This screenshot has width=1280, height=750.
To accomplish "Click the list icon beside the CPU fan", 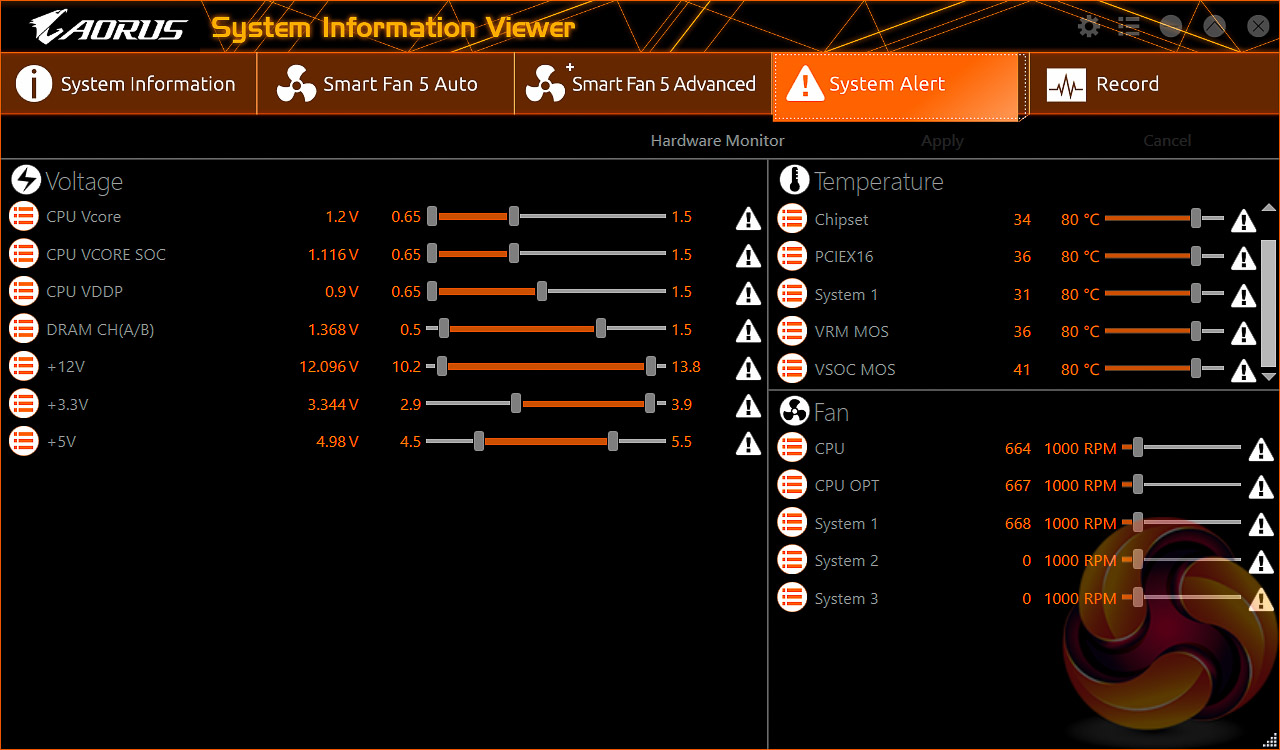I will [792, 449].
